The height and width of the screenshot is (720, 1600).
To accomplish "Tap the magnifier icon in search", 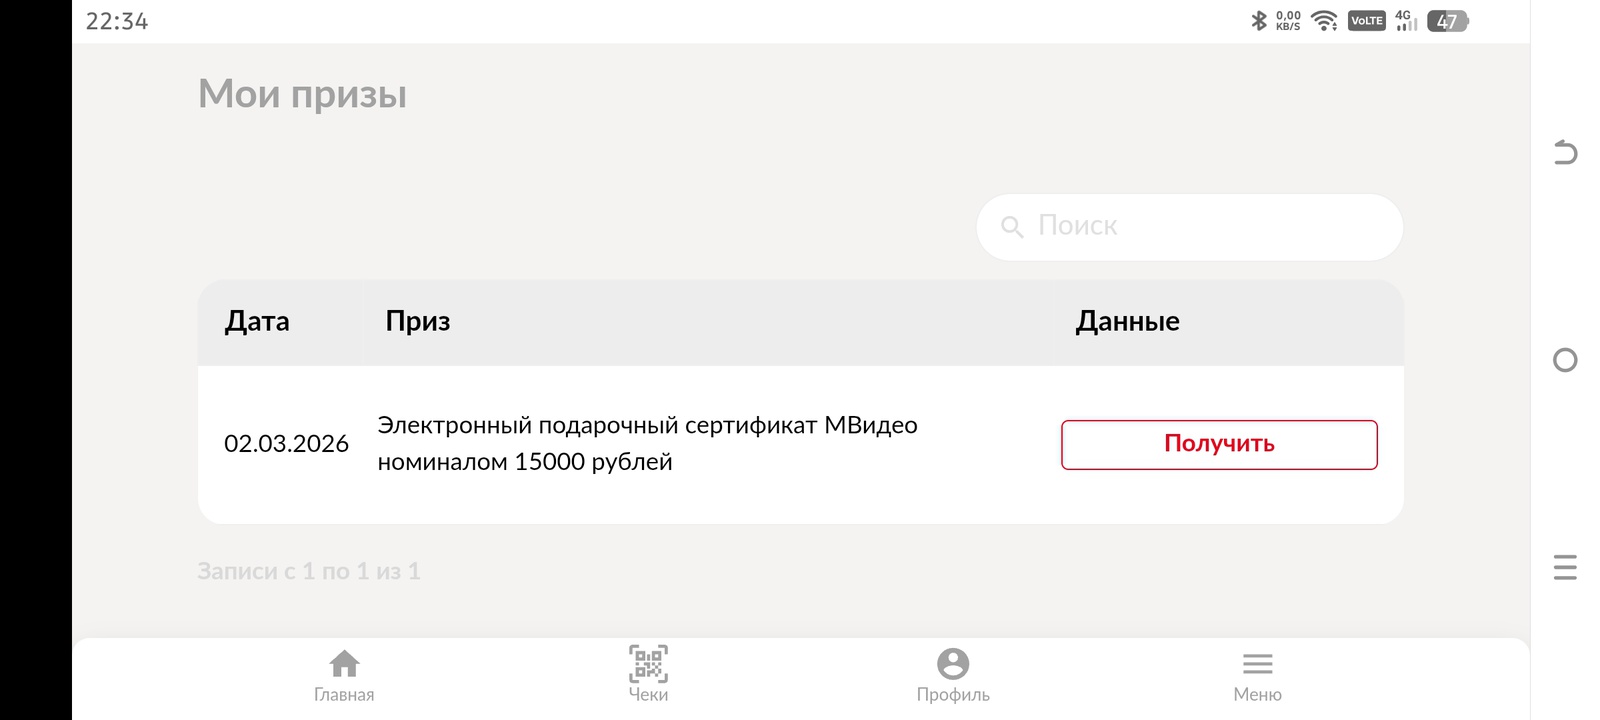I will (1012, 227).
